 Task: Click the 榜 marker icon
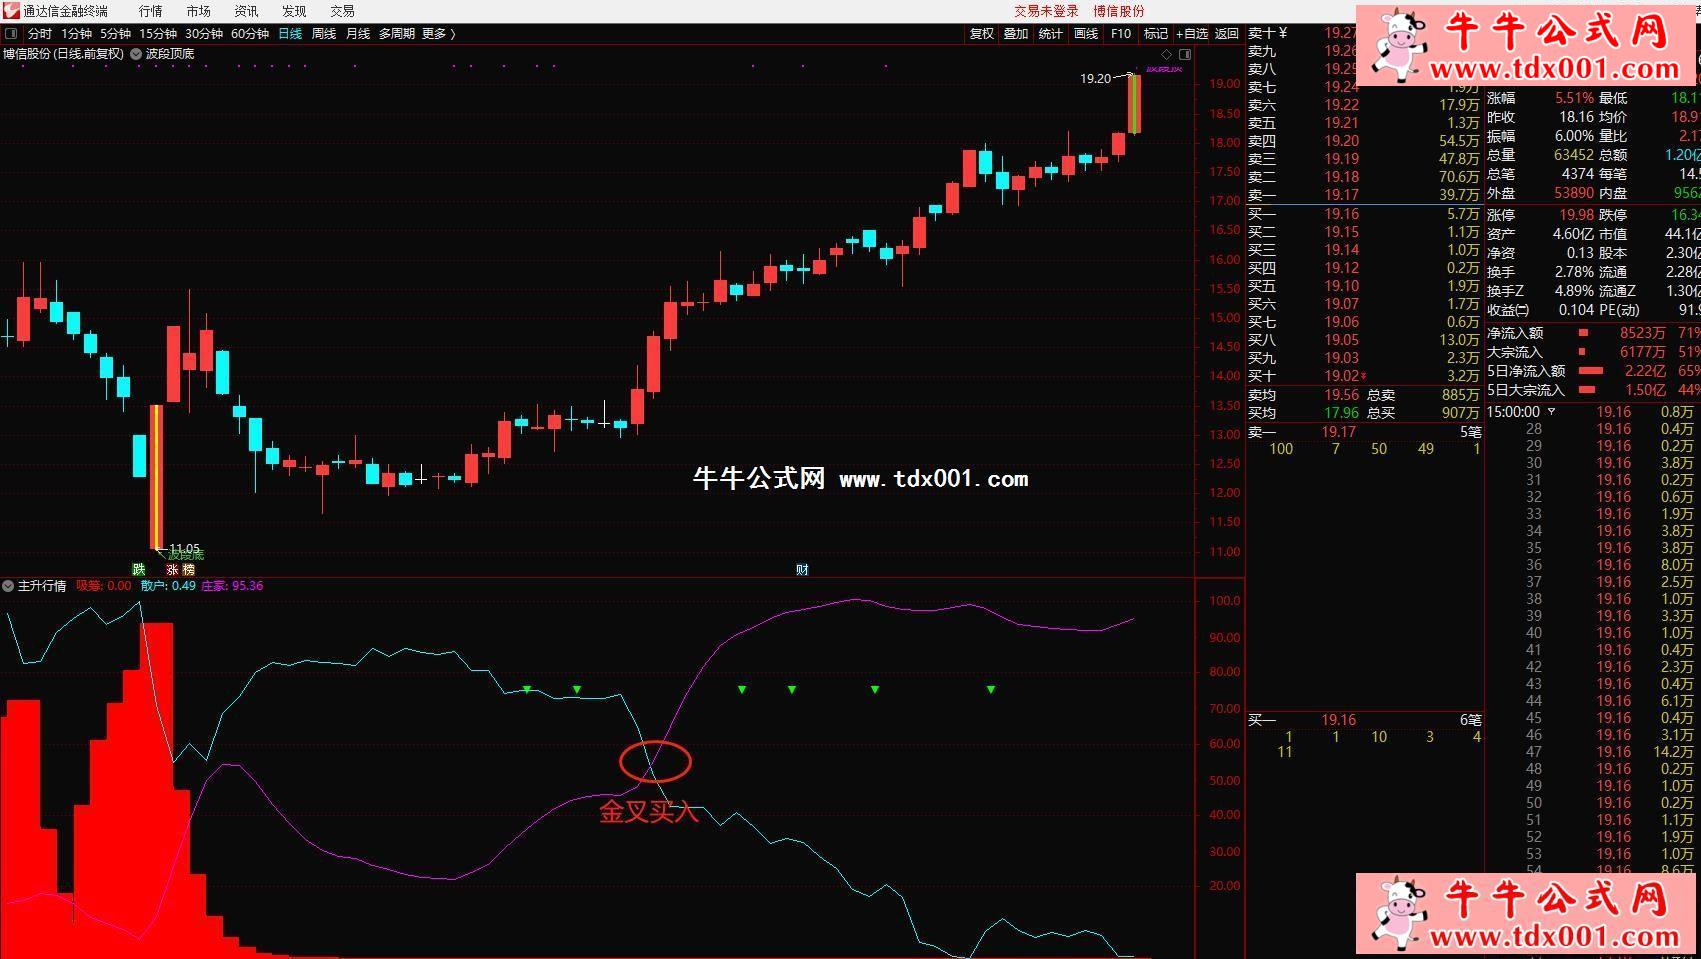(188, 569)
